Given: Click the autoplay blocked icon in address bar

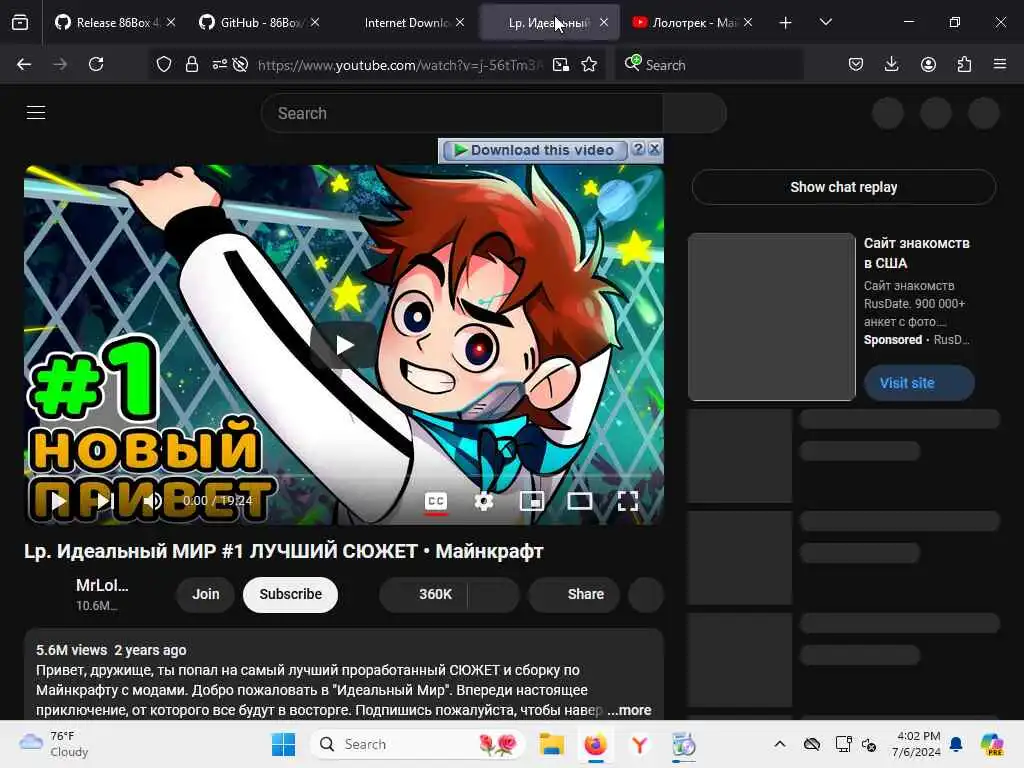Looking at the screenshot, I should point(240,64).
